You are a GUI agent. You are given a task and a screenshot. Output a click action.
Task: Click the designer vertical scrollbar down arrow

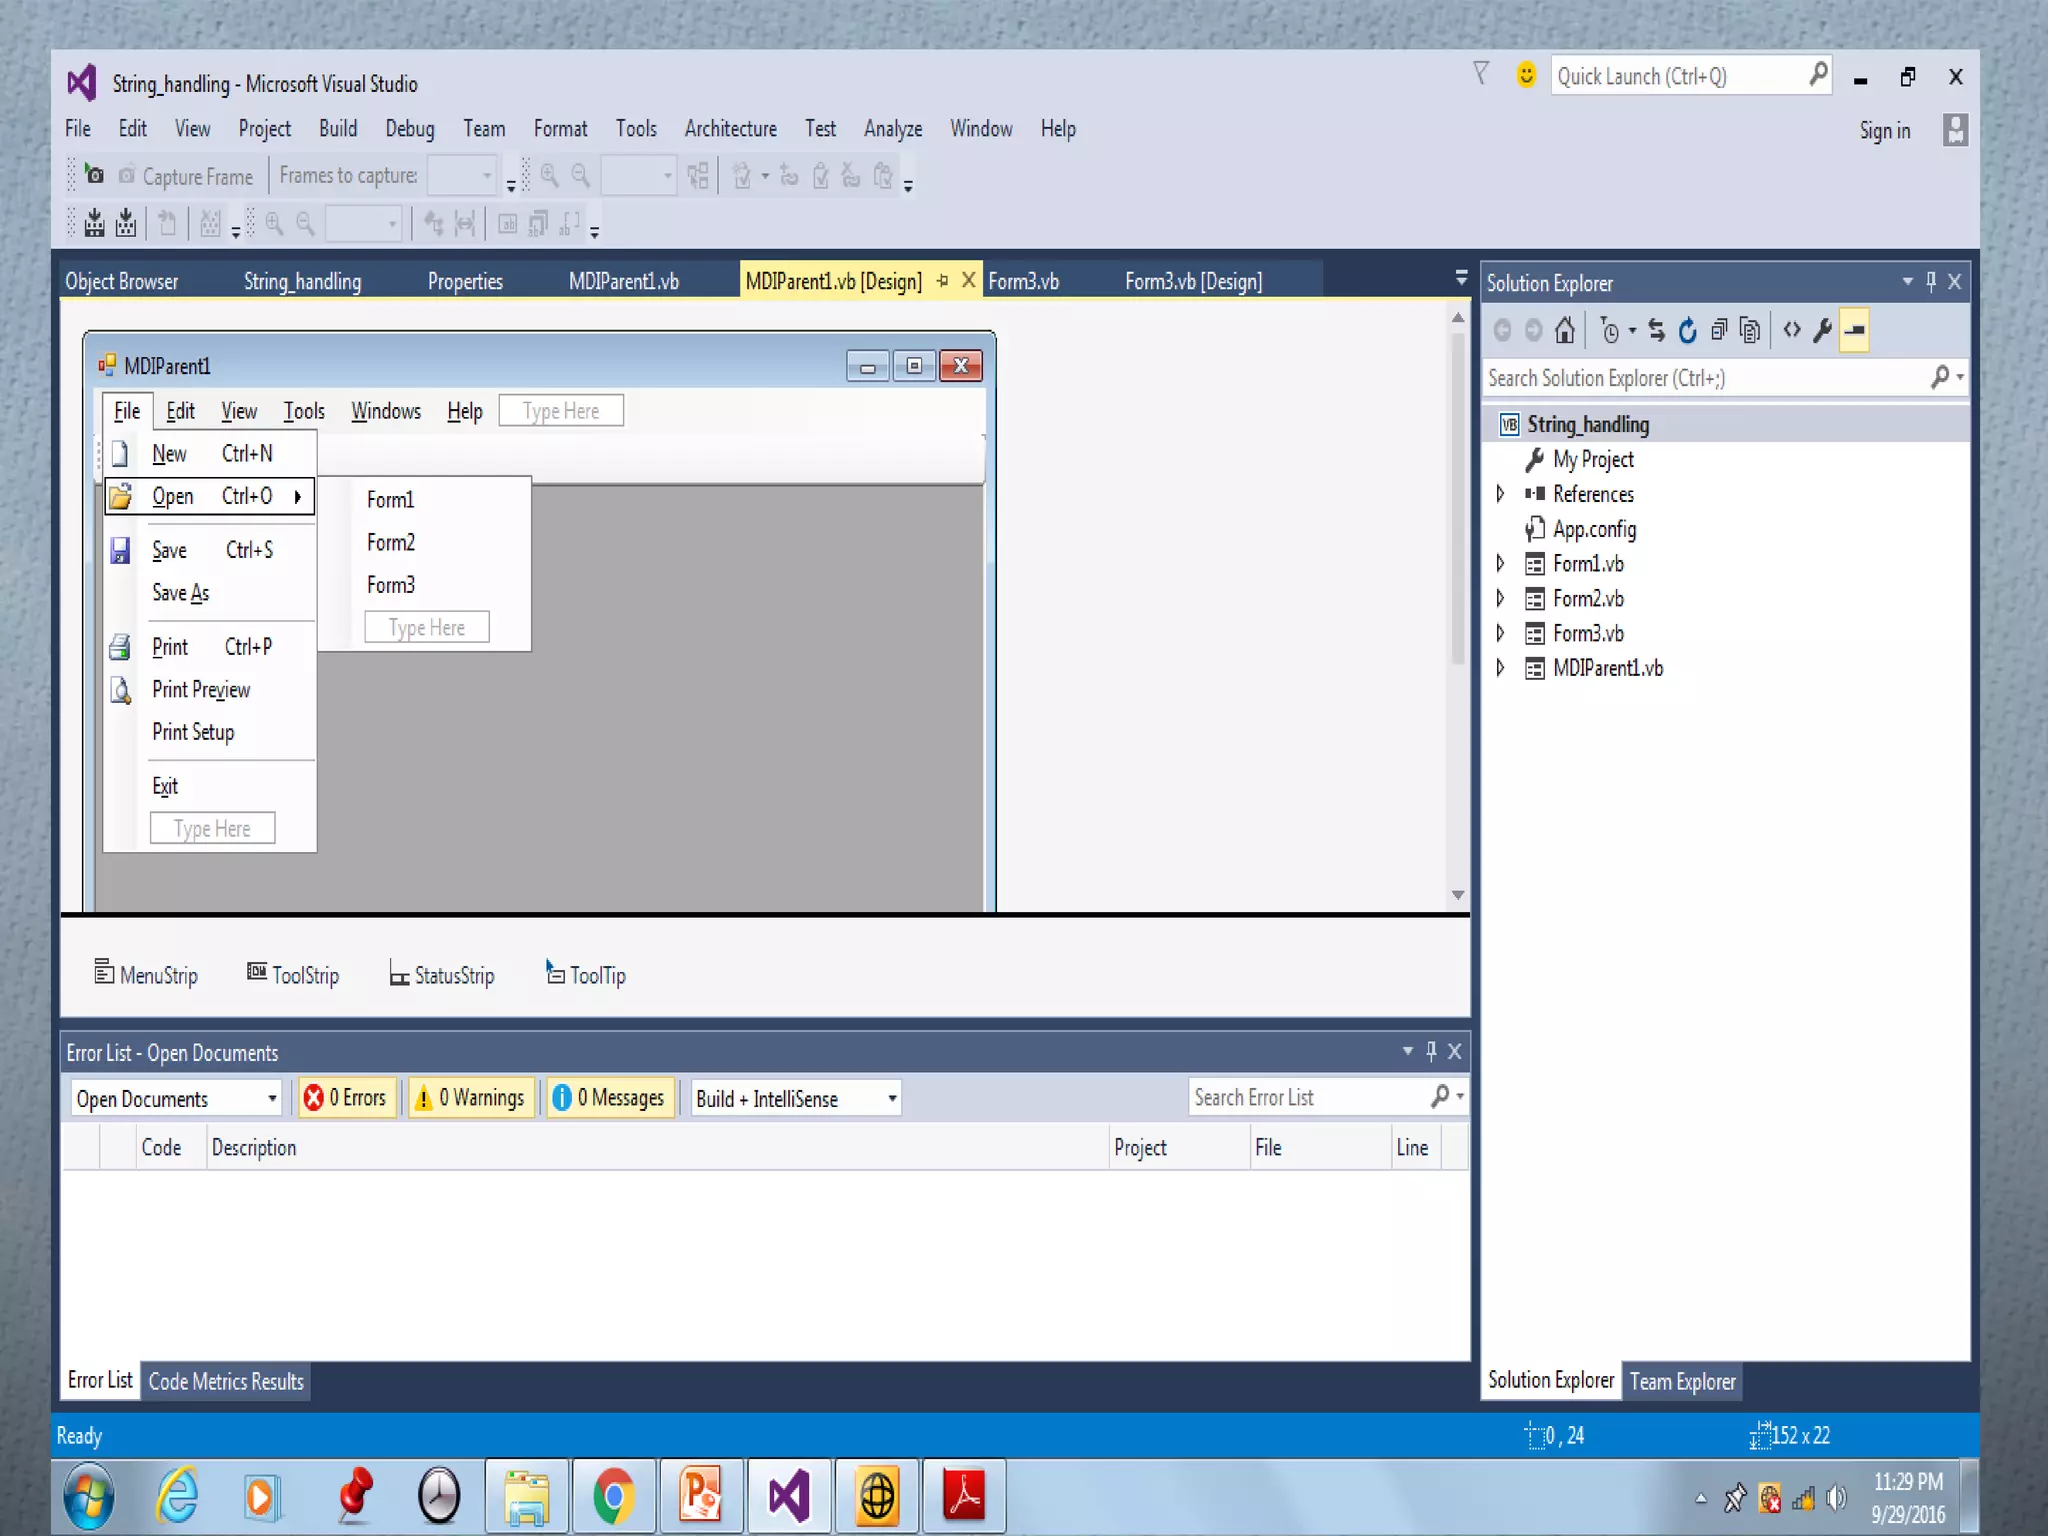coord(1458,895)
